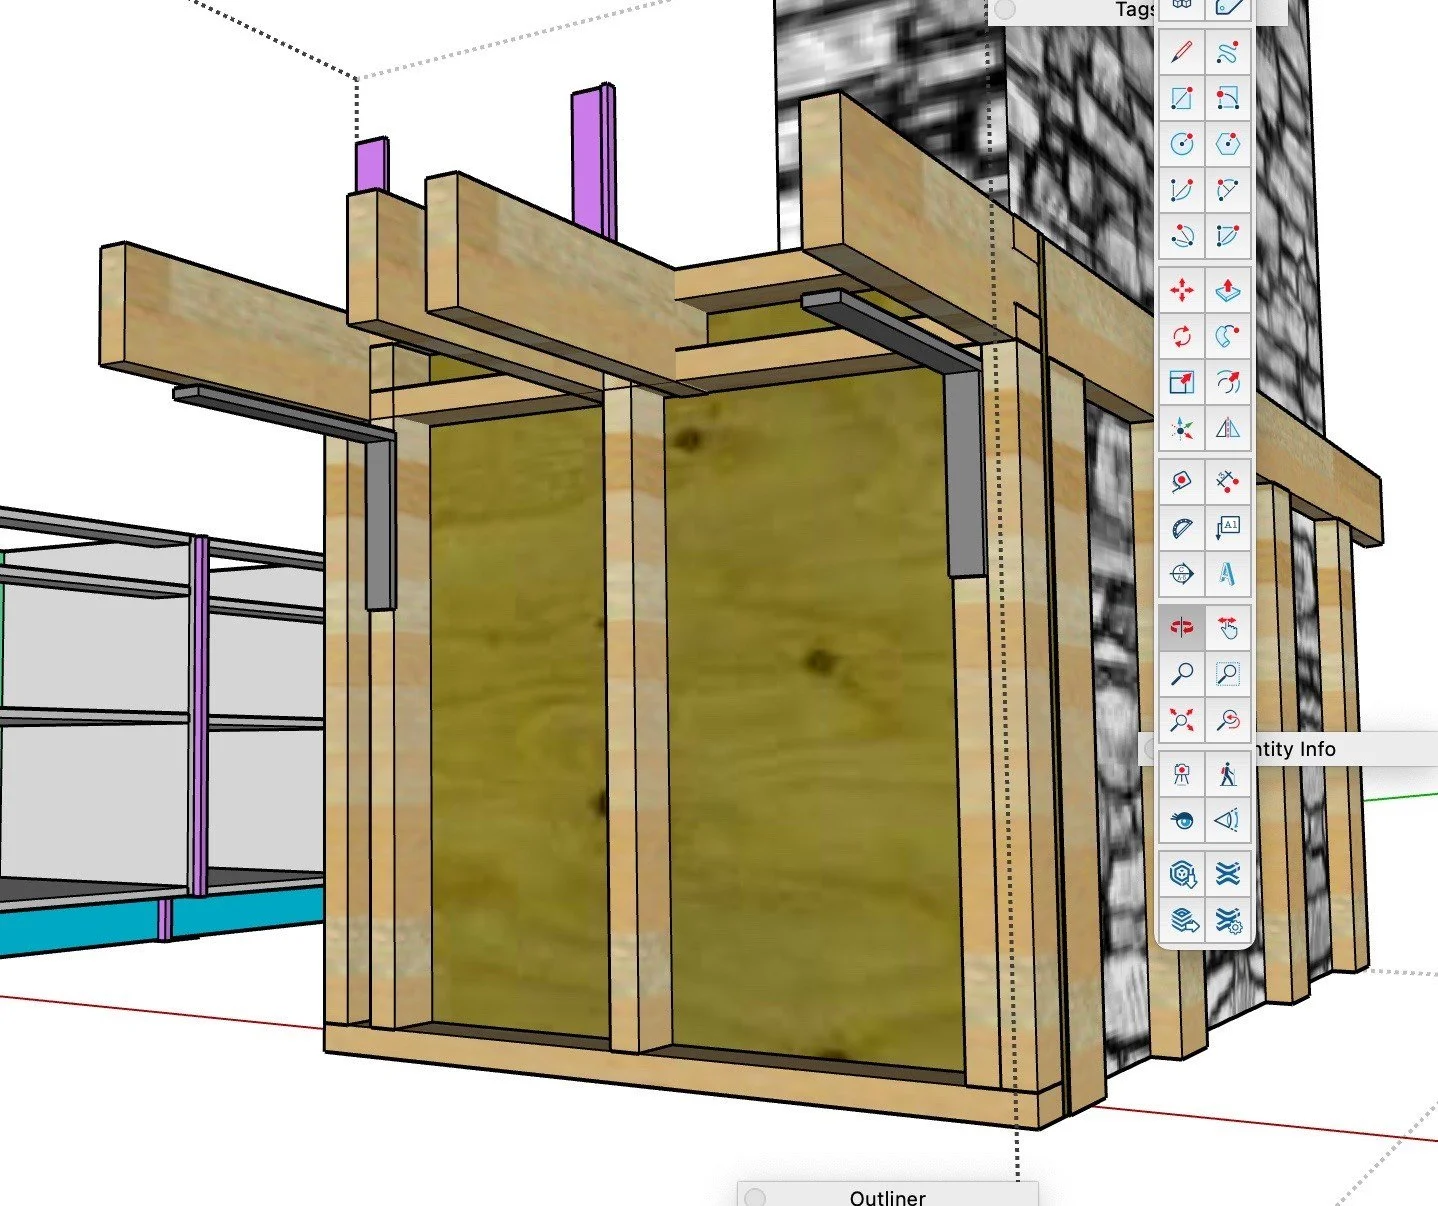1438x1206 pixels.
Task: Activate the Look Around eye tool
Action: (x=1182, y=821)
